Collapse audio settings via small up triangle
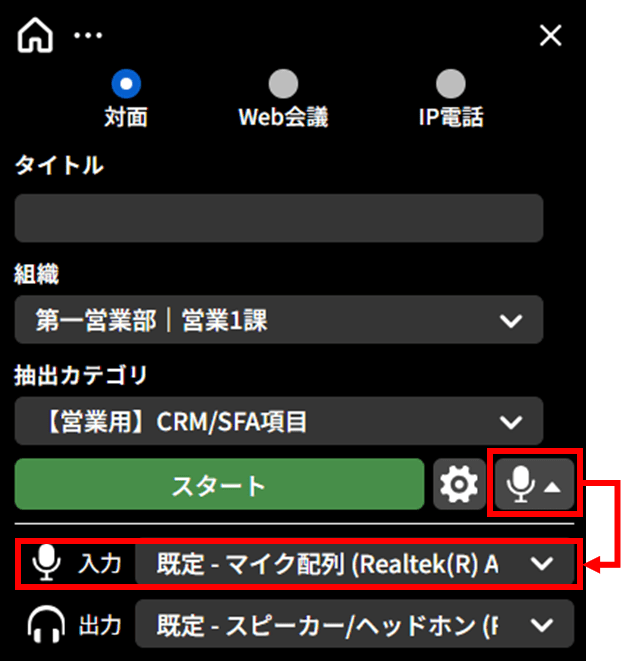Viewport: 621px width, 661px height. pos(552,488)
